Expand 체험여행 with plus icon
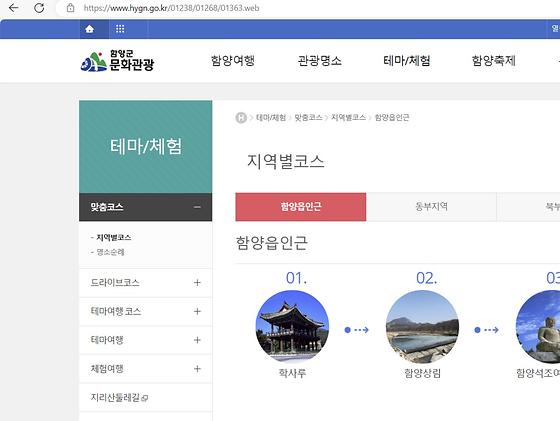This screenshot has height=421, width=560. coord(197,369)
